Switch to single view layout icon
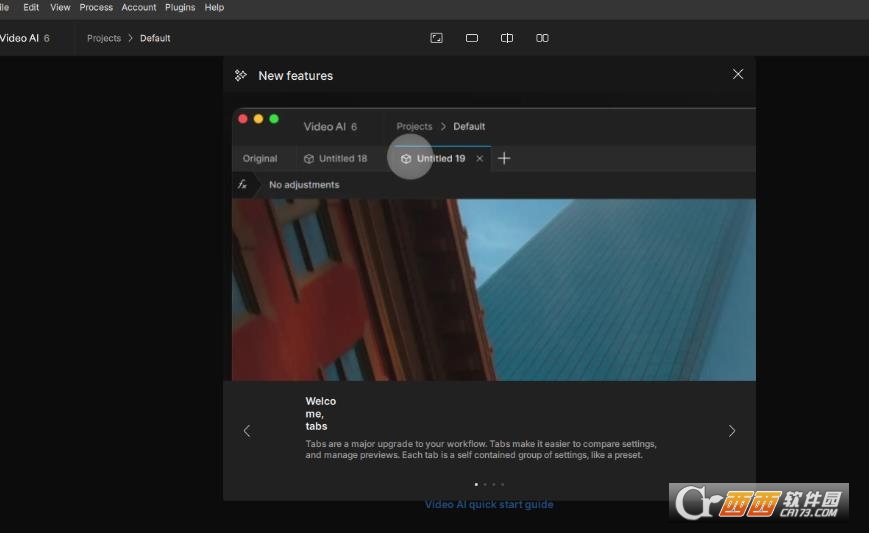The image size is (869, 533). [x=472, y=38]
